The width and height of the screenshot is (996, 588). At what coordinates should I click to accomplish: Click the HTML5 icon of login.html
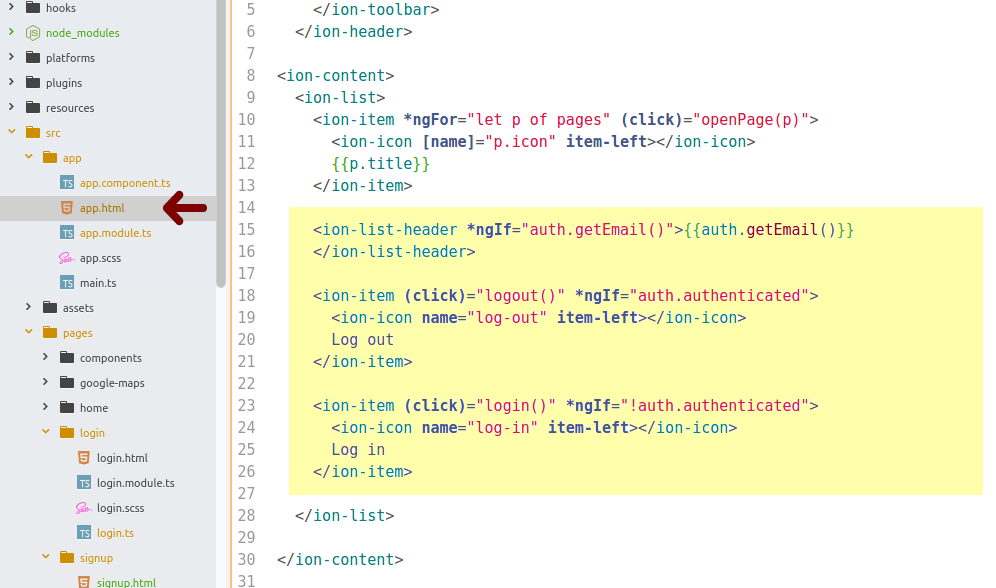84,457
